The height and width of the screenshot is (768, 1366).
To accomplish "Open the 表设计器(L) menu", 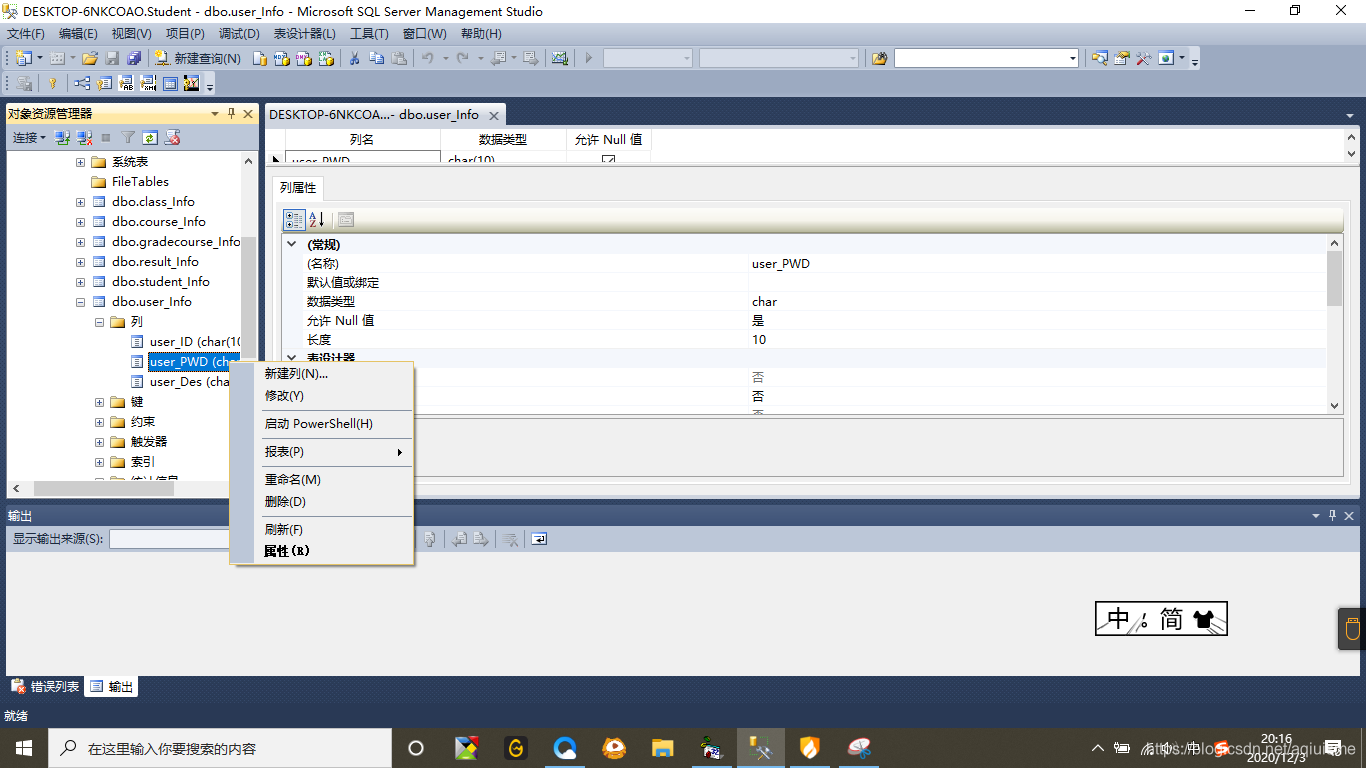I will (x=305, y=34).
